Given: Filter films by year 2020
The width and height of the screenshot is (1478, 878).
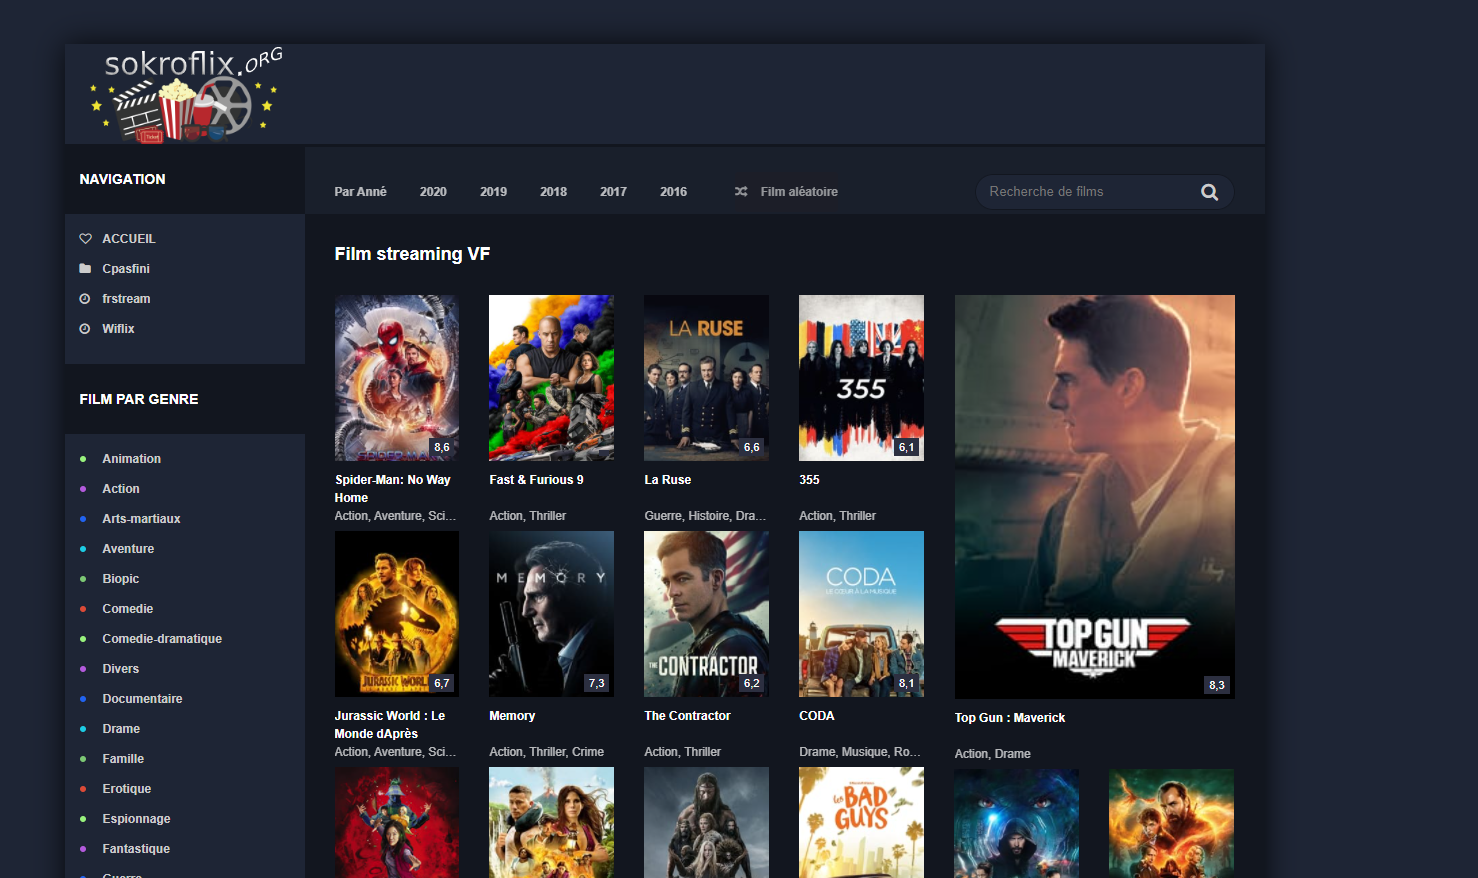Looking at the screenshot, I should click(433, 192).
